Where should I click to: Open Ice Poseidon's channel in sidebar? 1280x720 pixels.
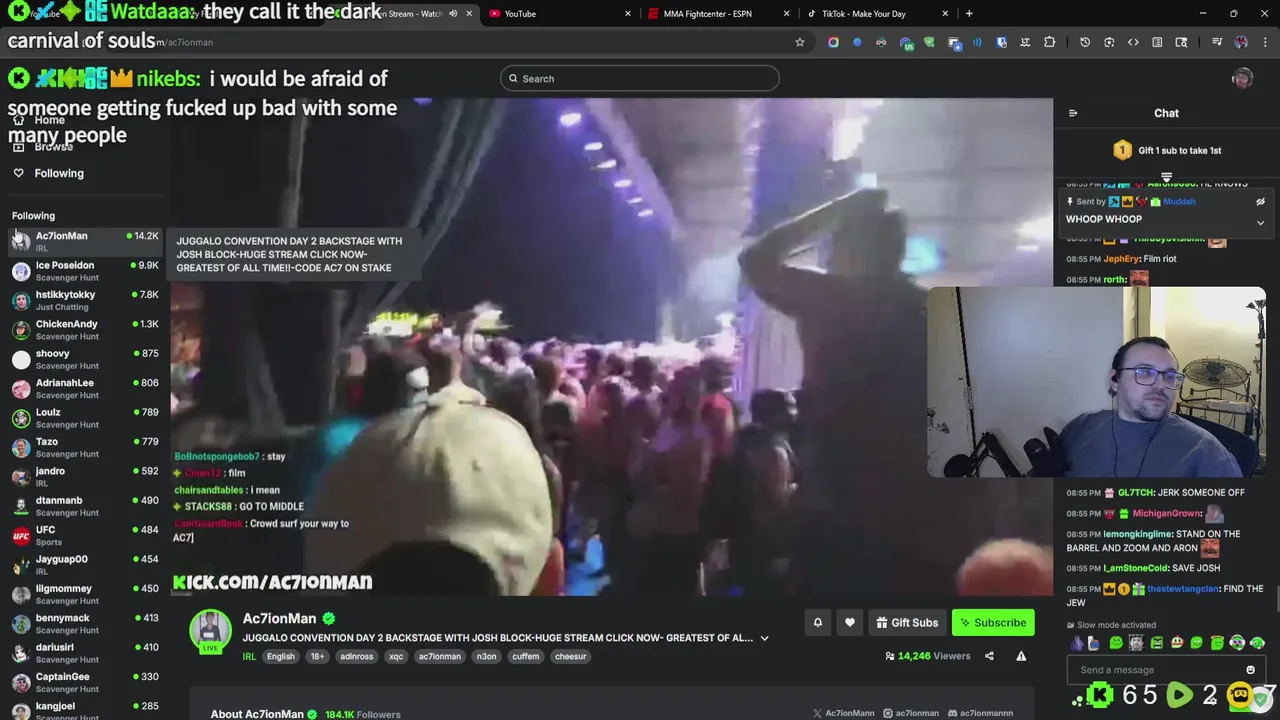(x=84, y=271)
